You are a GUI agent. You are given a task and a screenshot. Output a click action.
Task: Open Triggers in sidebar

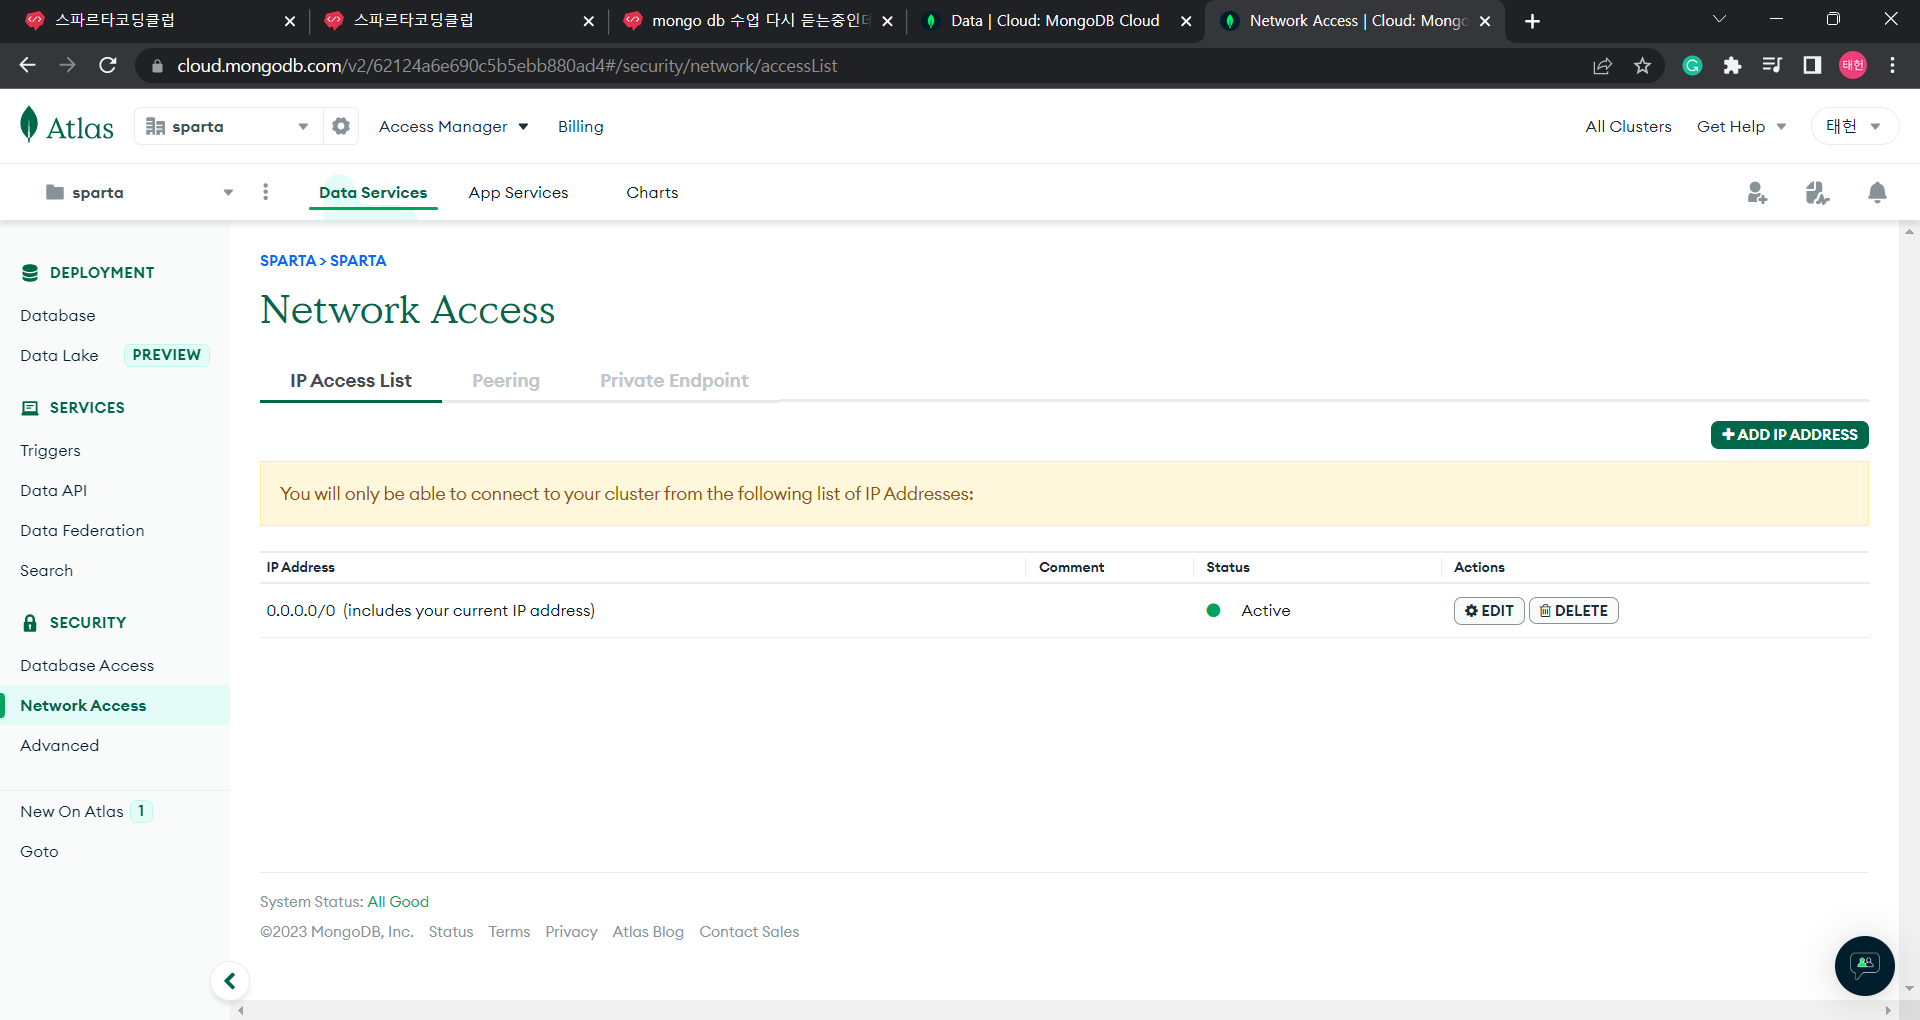coord(50,450)
